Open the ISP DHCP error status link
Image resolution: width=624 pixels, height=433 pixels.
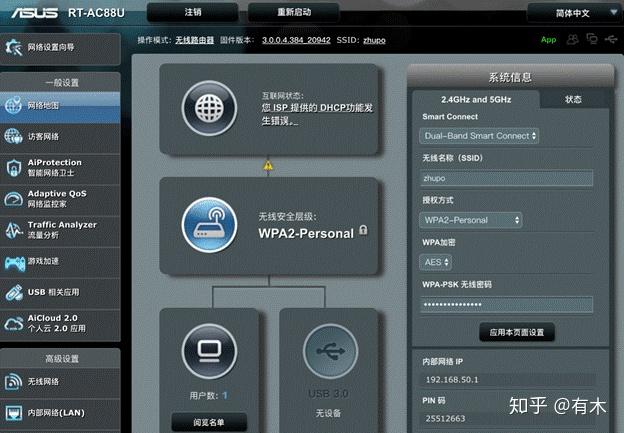coord(317,114)
